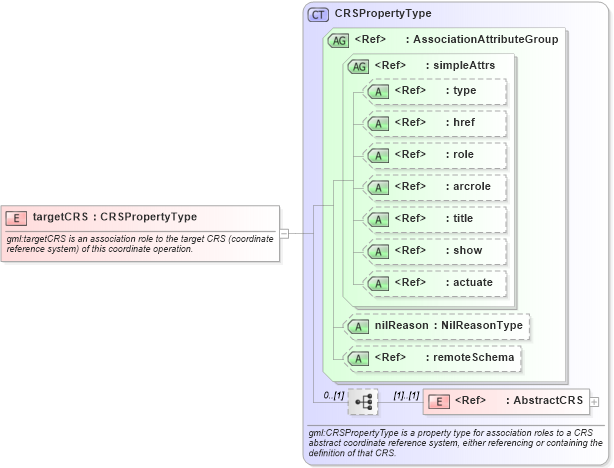614x468 pixels.
Task: Select targetCRS : CRSPropertyType label
Action: [x=115, y=217]
